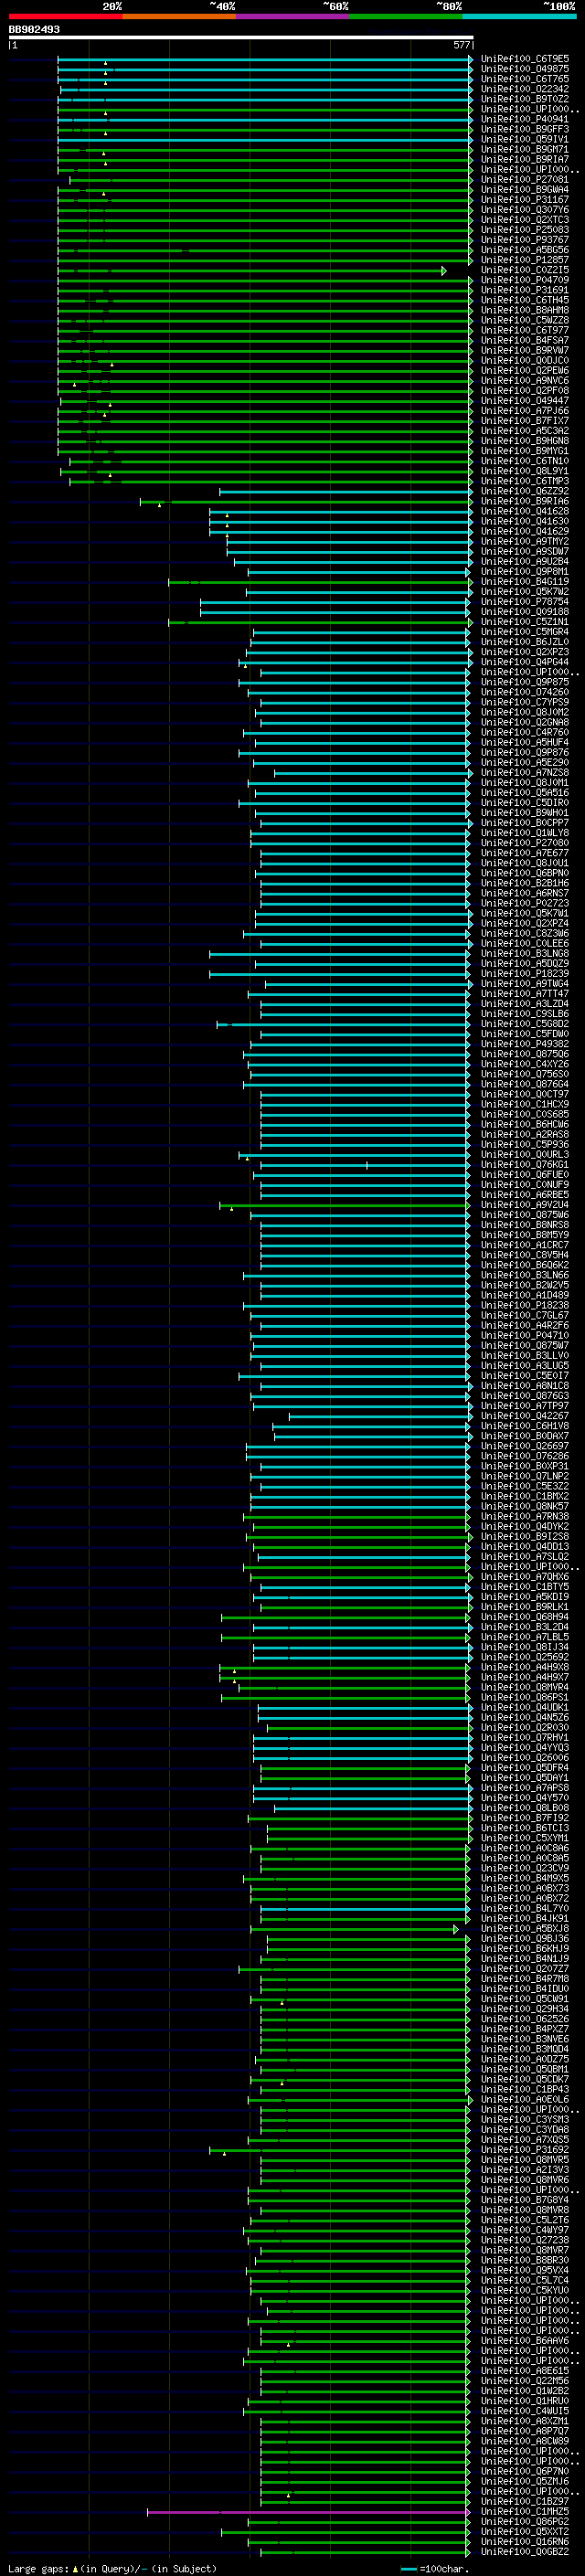Select hit label UniRef100_Q307Y6

pos(525,210)
